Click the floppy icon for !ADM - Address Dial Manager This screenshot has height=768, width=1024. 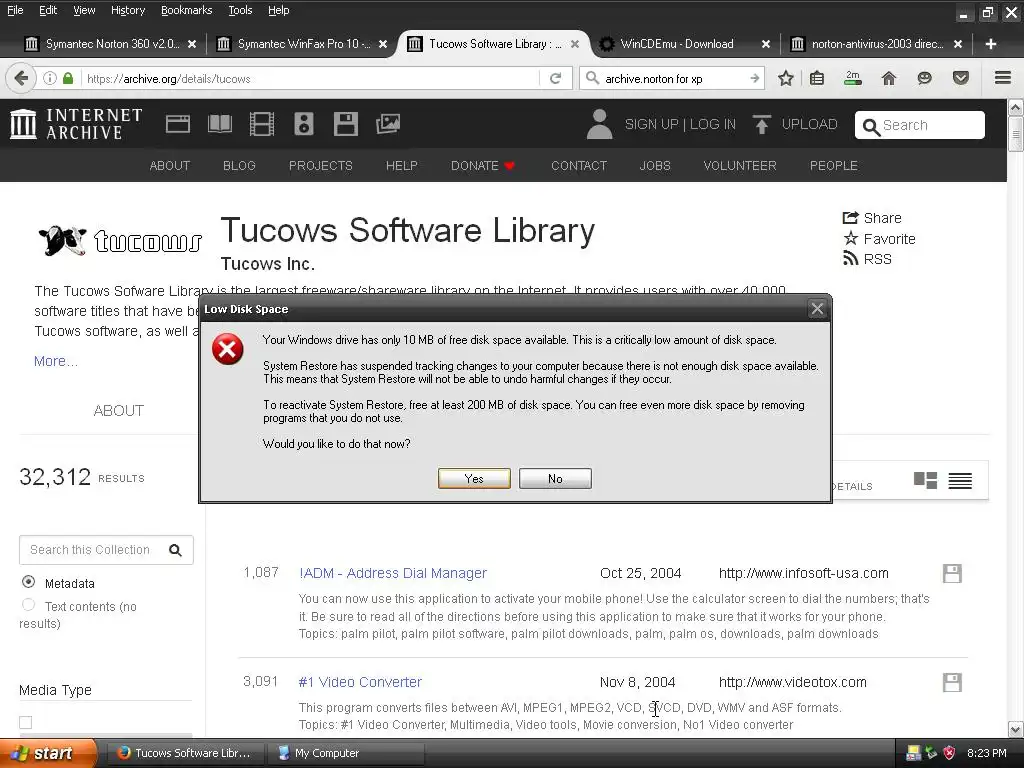pyautogui.click(x=952, y=573)
